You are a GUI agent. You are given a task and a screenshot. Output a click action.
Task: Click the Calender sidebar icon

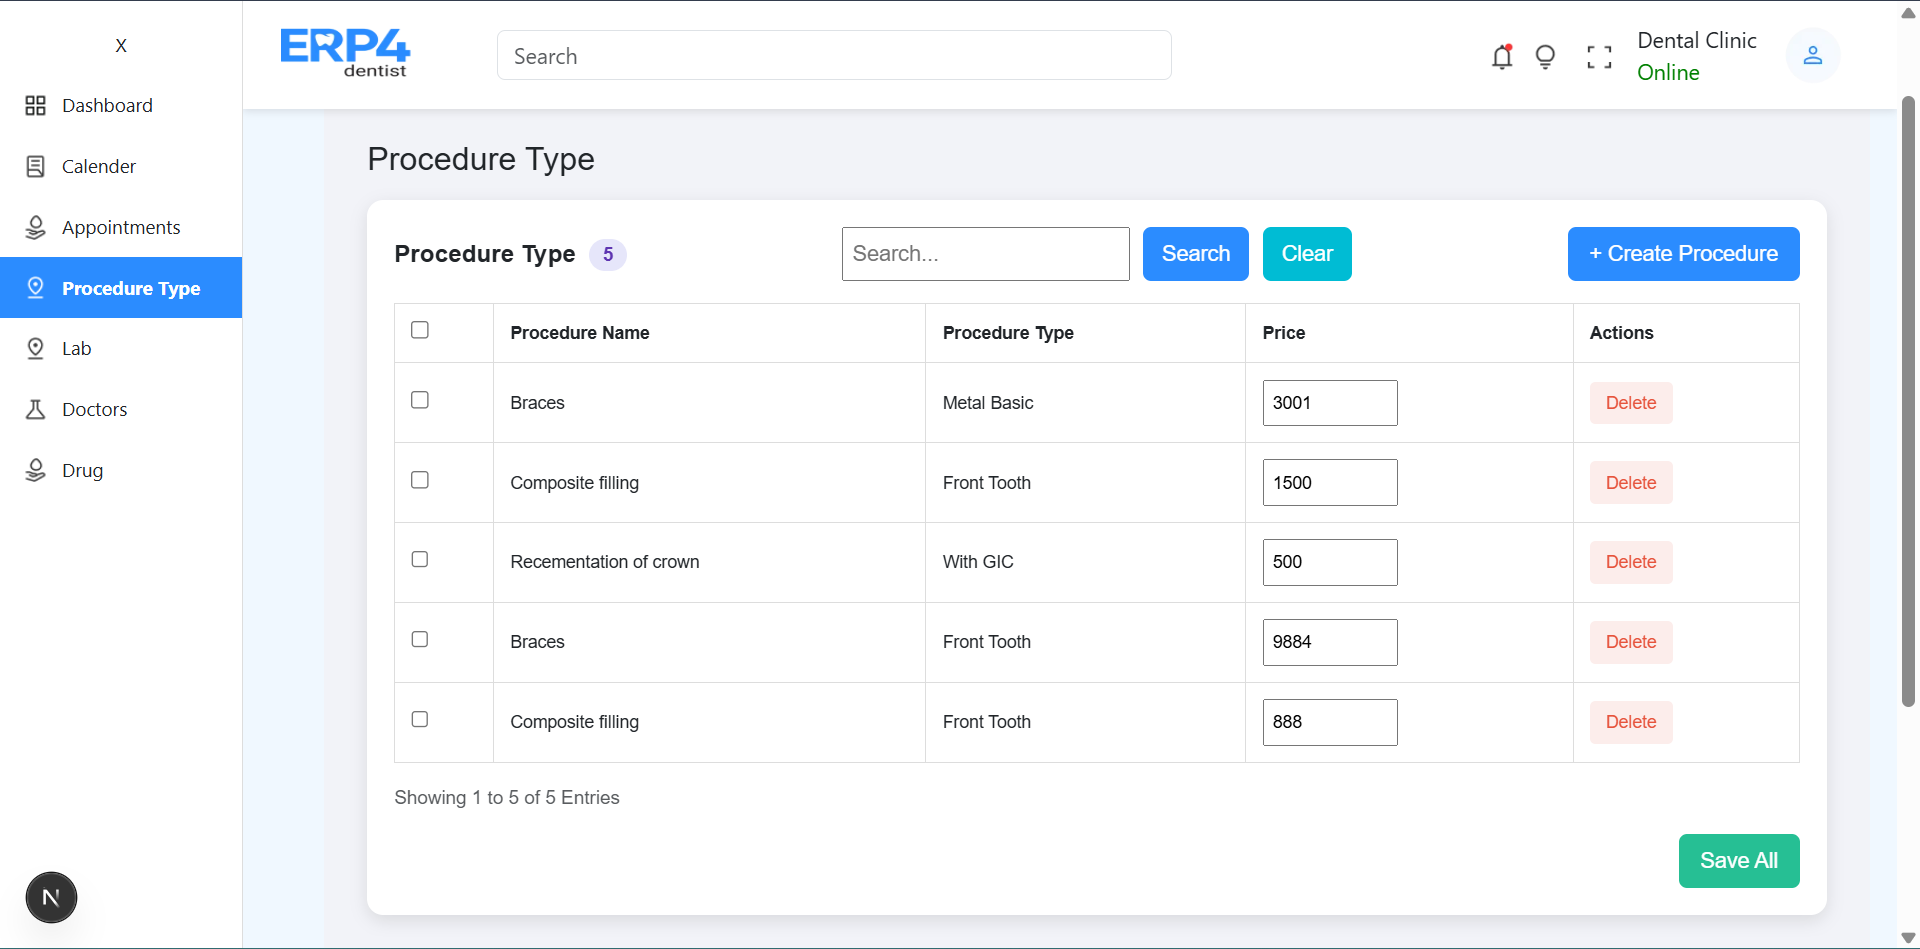coord(36,167)
